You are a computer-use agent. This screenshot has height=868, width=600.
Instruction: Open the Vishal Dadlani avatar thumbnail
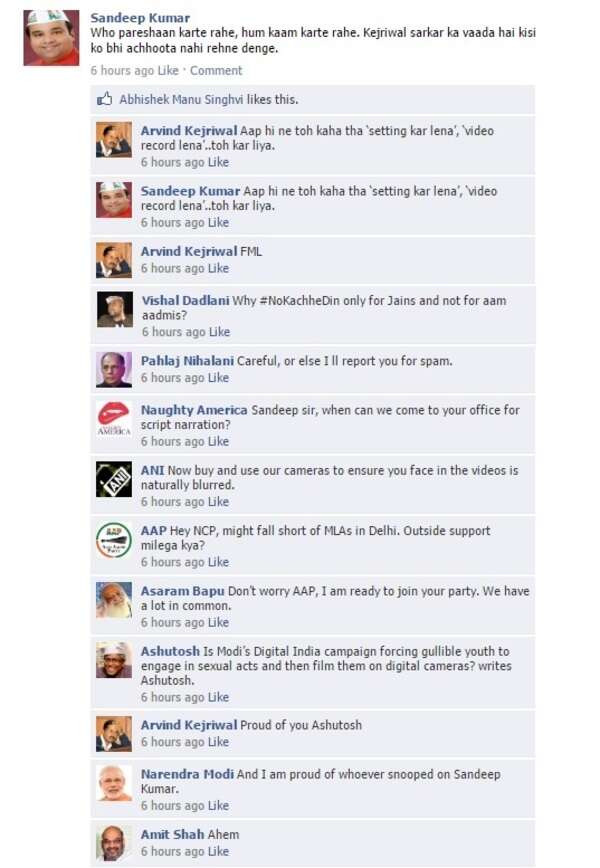pyautogui.click(x=115, y=309)
